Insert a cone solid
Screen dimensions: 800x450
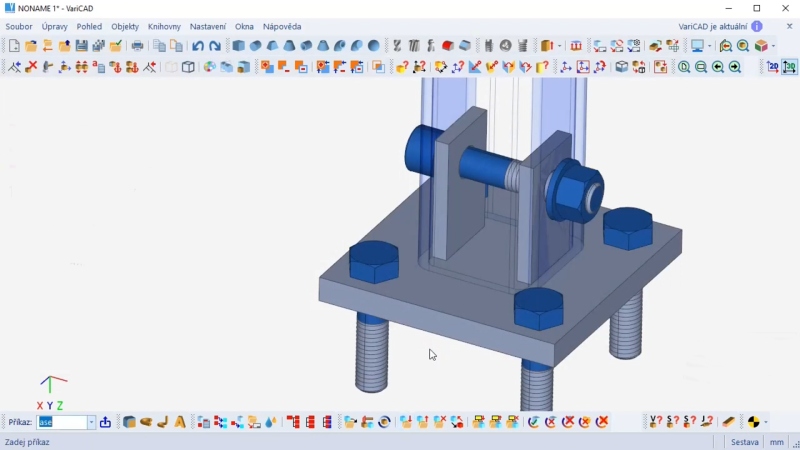coord(289,46)
